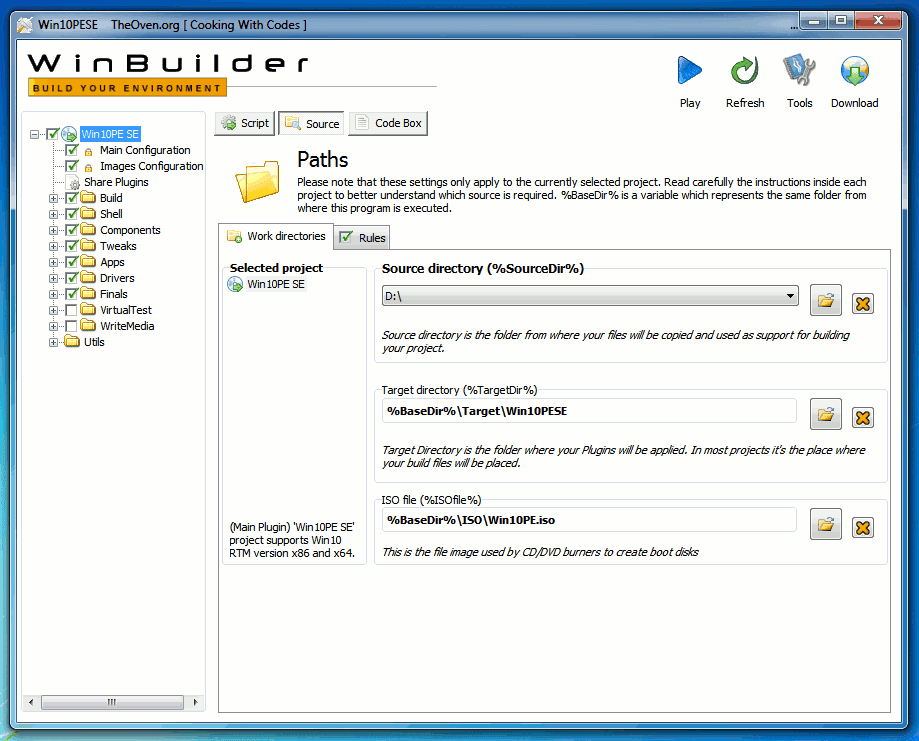The width and height of the screenshot is (919, 741).
Task: Open the Code Box tab
Action: click(x=388, y=123)
